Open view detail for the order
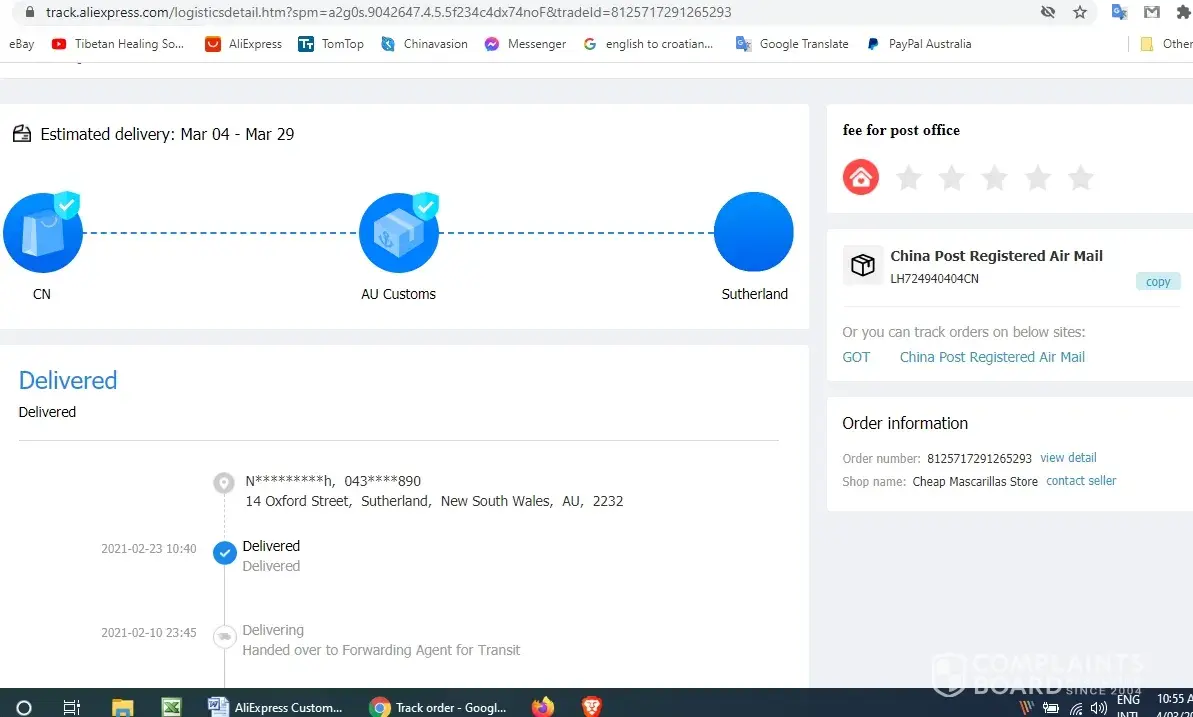1193x717 pixels. tap(1068, 457)
